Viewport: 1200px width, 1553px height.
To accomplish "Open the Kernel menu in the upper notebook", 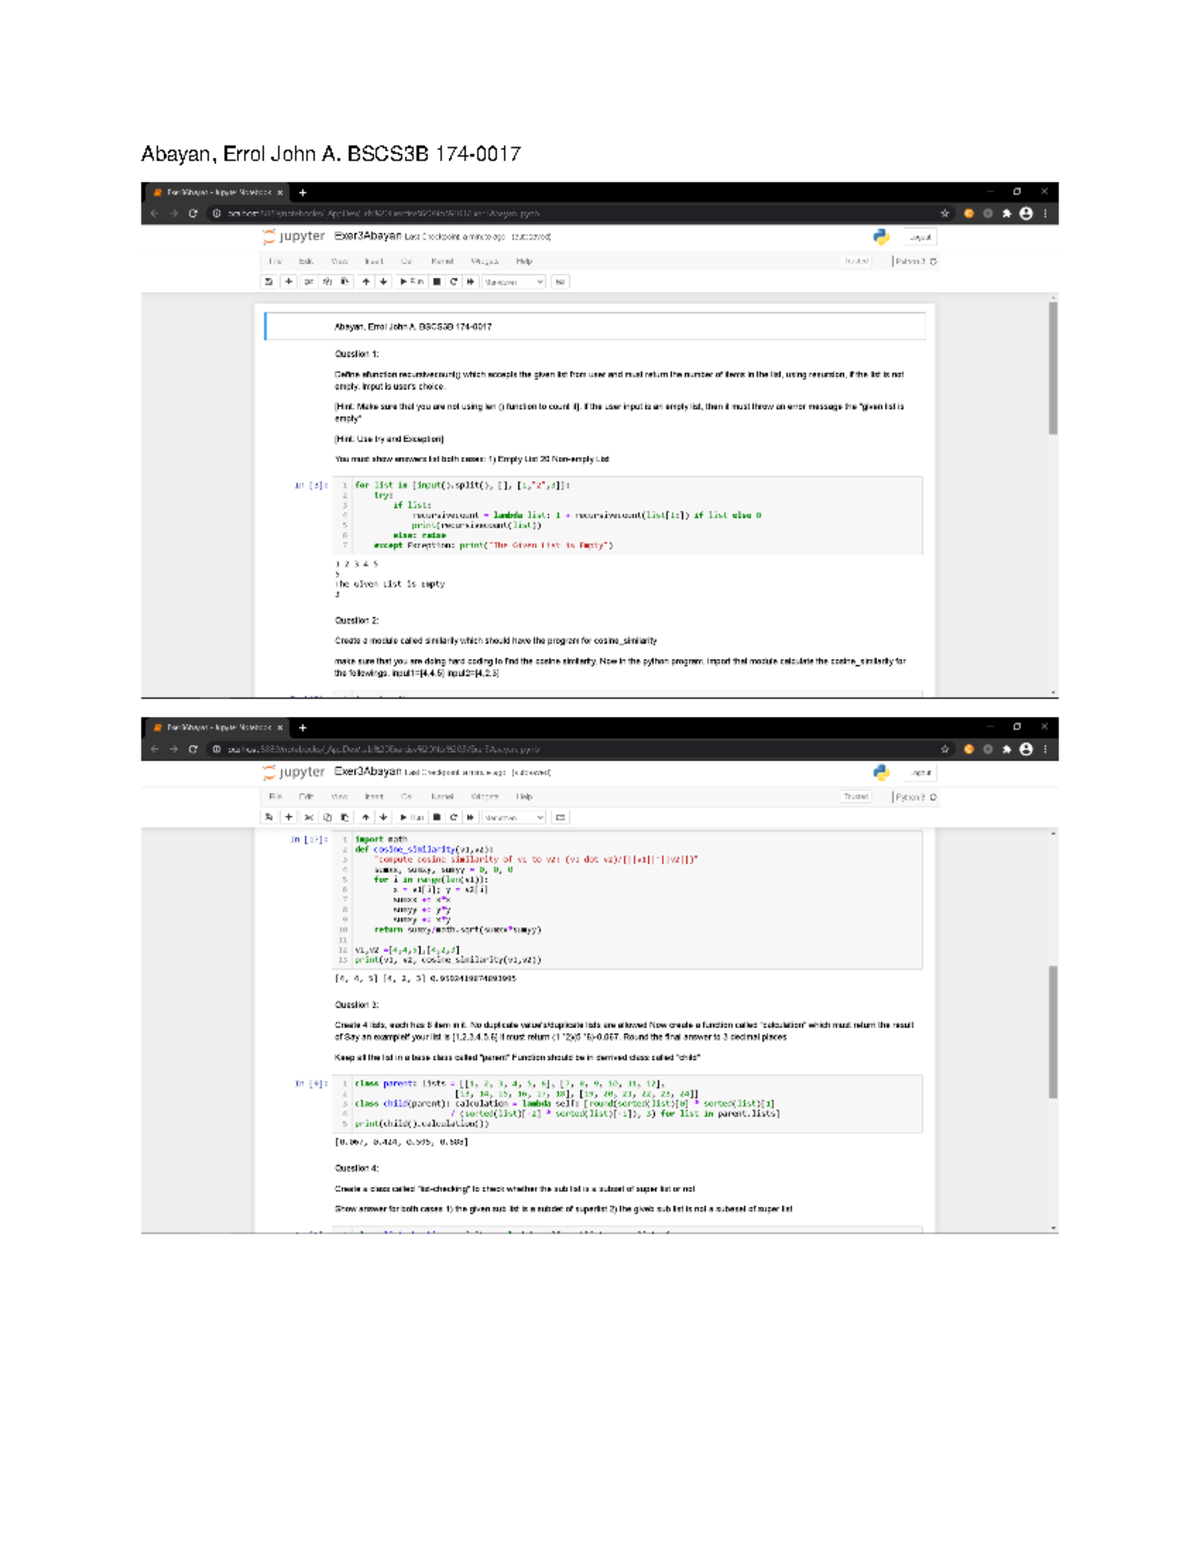I will click(x=442, y=261).
